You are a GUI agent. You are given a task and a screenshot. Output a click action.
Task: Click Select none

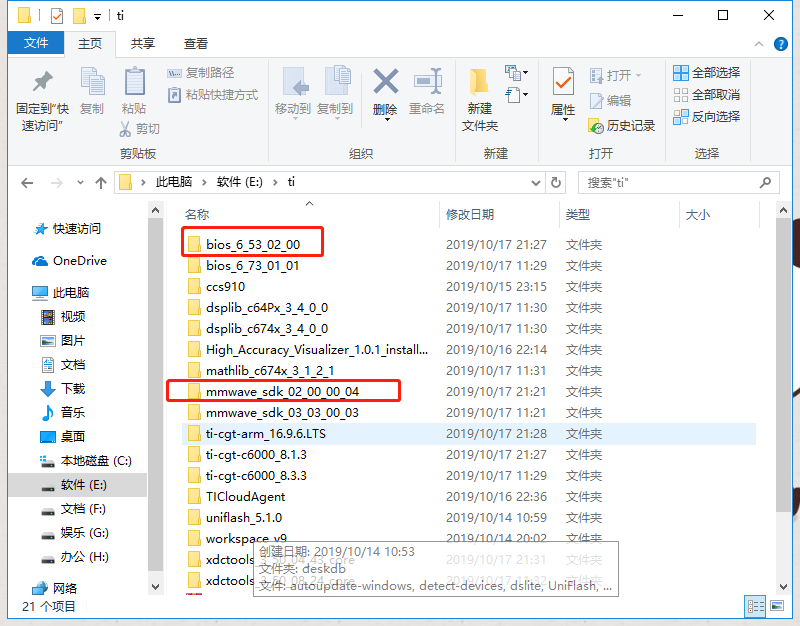click(707, 95)
